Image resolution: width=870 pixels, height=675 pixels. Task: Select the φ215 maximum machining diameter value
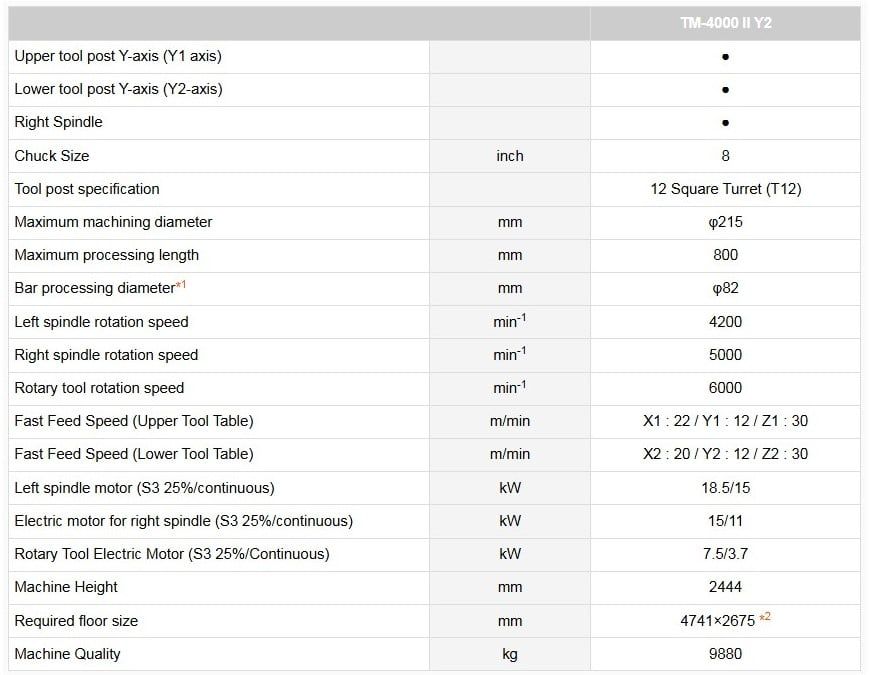coord(725,222)
